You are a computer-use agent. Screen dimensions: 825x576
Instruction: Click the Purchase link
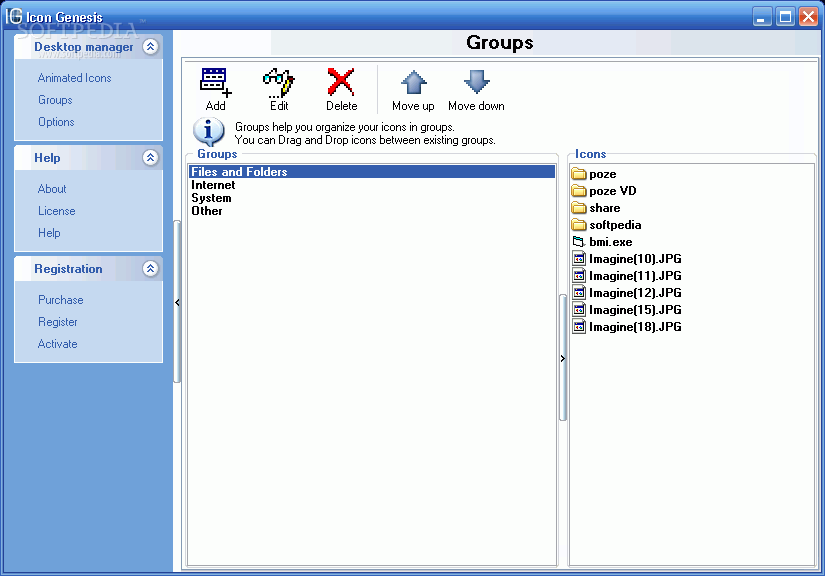[61, 300]
